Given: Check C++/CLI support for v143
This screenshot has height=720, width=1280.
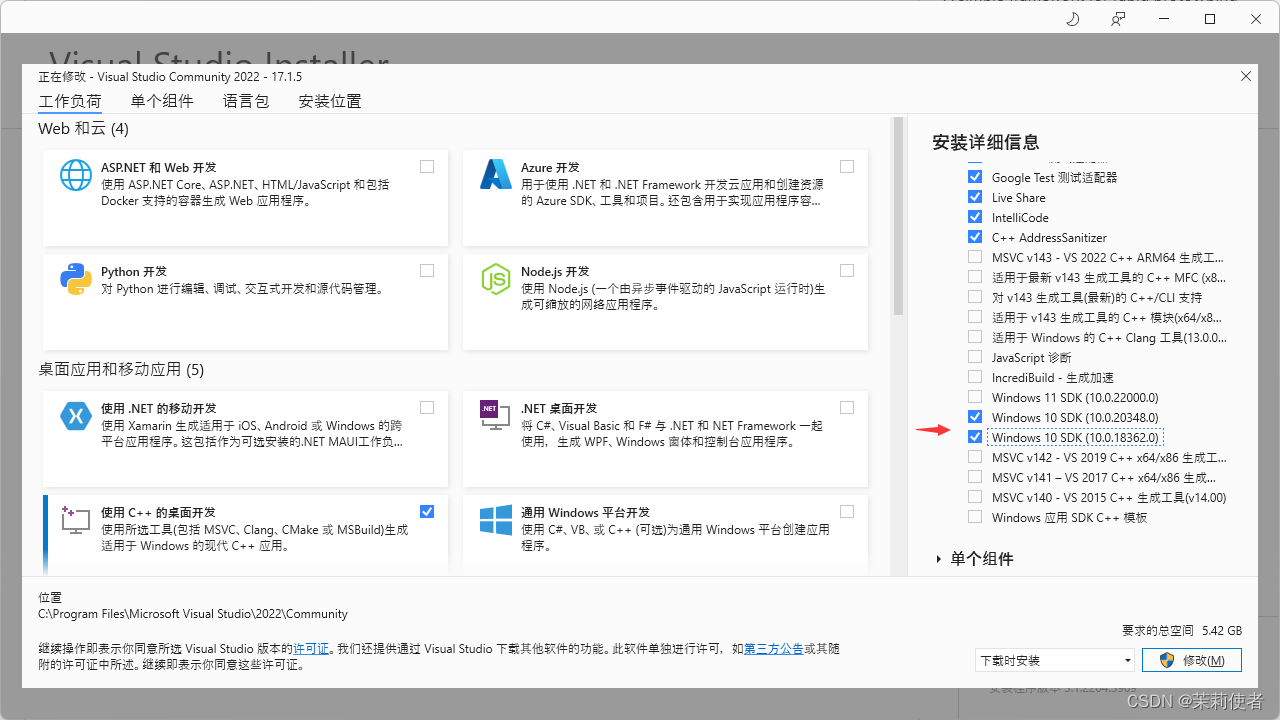Looking at the screenshot, I should coord(975,297).
